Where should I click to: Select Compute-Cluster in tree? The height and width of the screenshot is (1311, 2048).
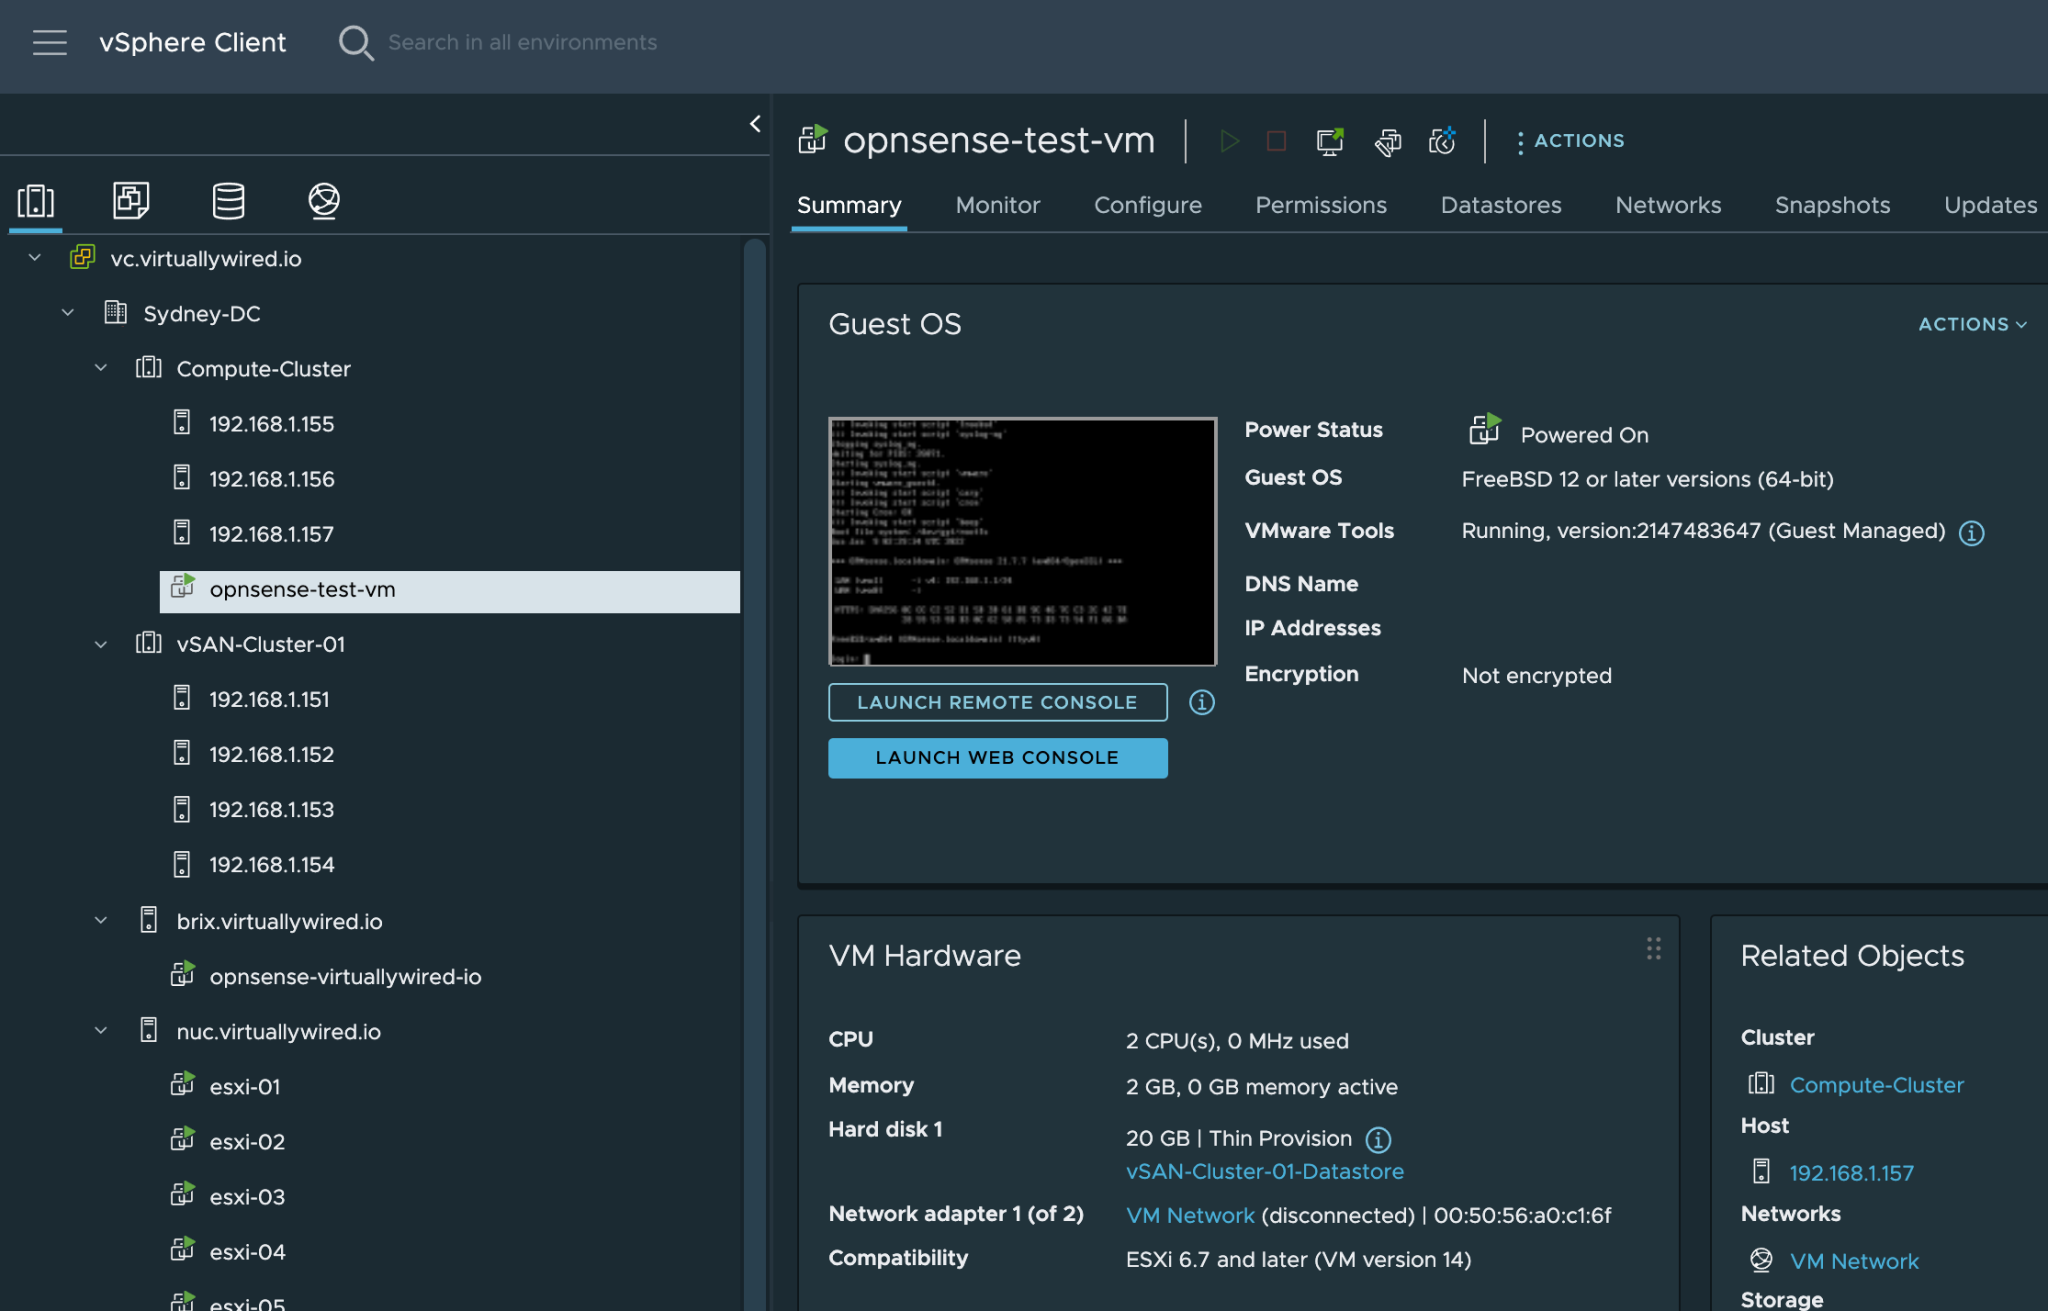pos(263,368)
